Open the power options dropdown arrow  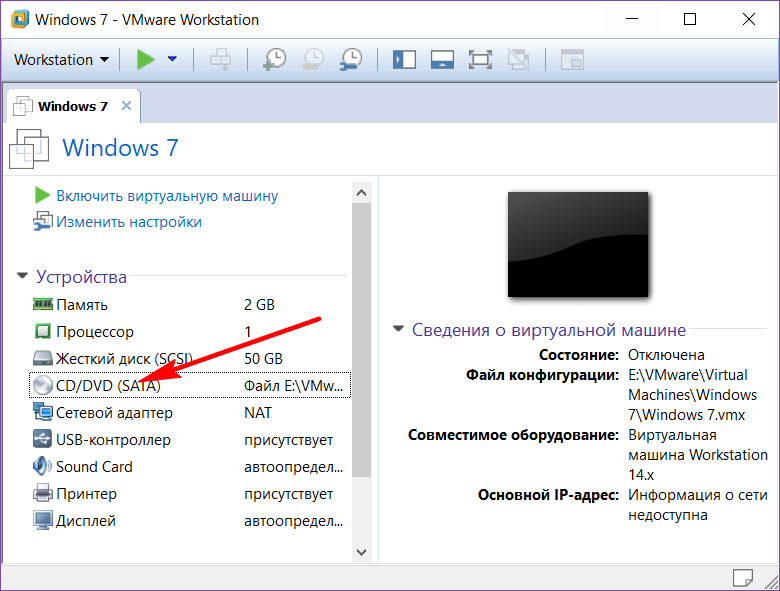click(172, 59)
